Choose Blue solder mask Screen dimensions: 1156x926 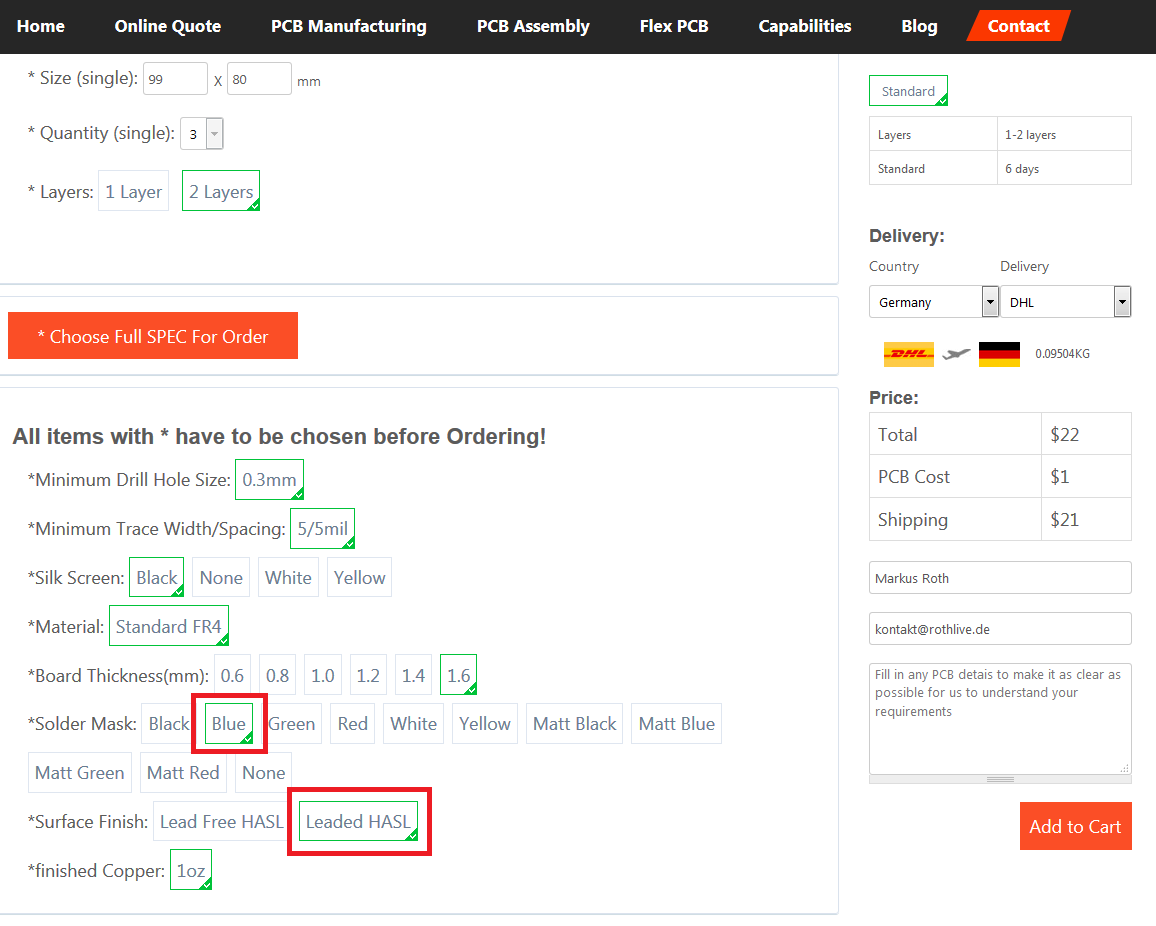229,723
